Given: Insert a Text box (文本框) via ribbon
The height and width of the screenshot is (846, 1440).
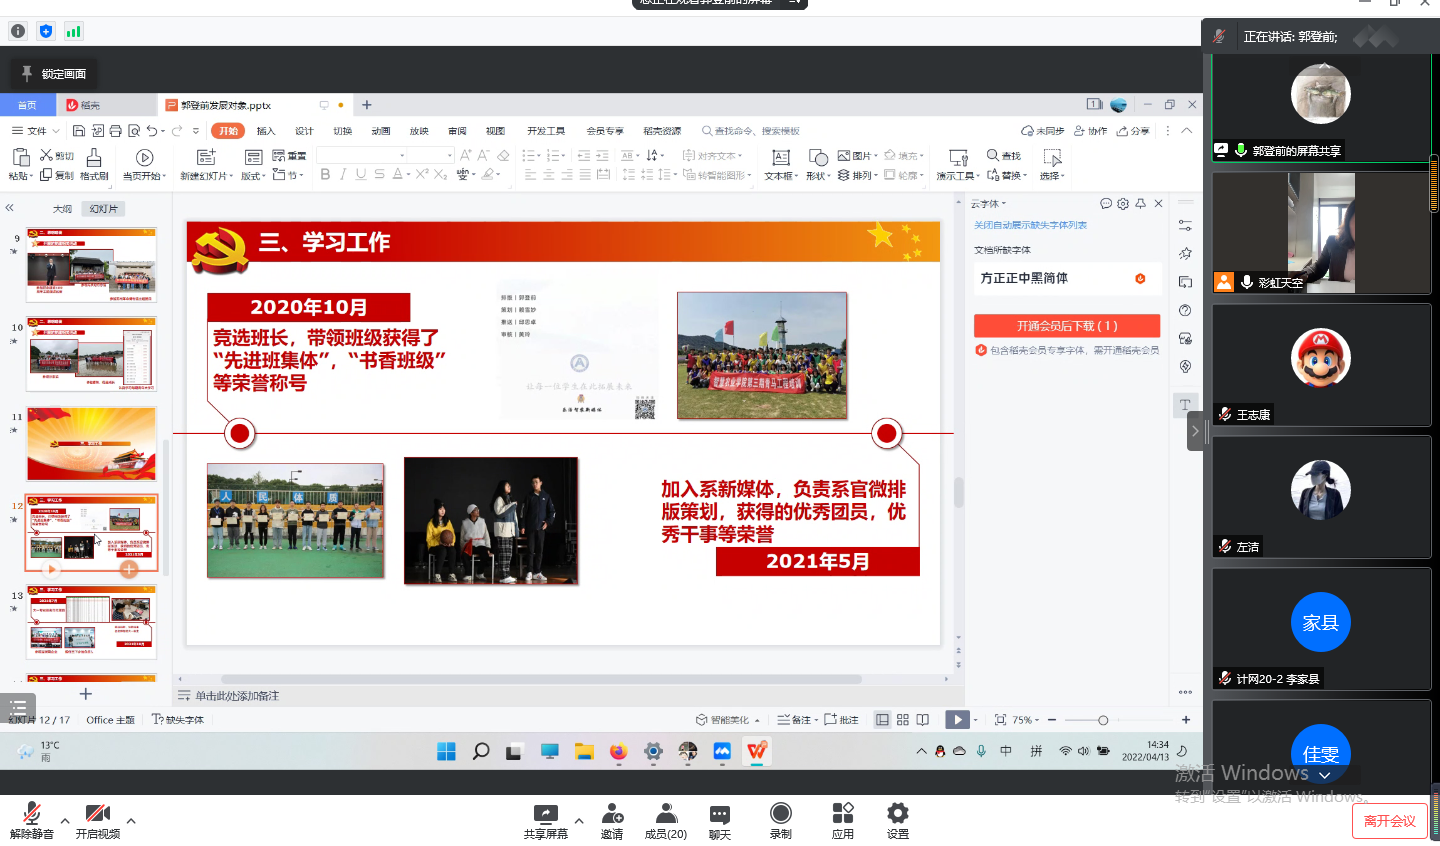Looking at the screenshot, I should click(781, 164).
